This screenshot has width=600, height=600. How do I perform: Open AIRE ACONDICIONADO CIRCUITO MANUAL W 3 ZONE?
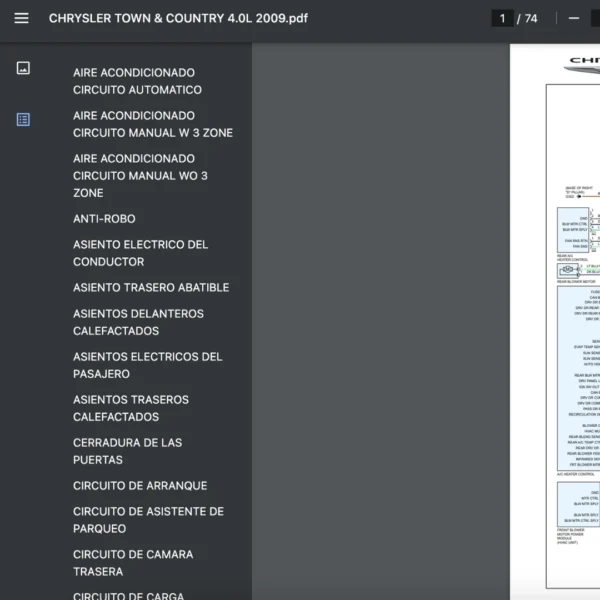[x=153, y=124]
